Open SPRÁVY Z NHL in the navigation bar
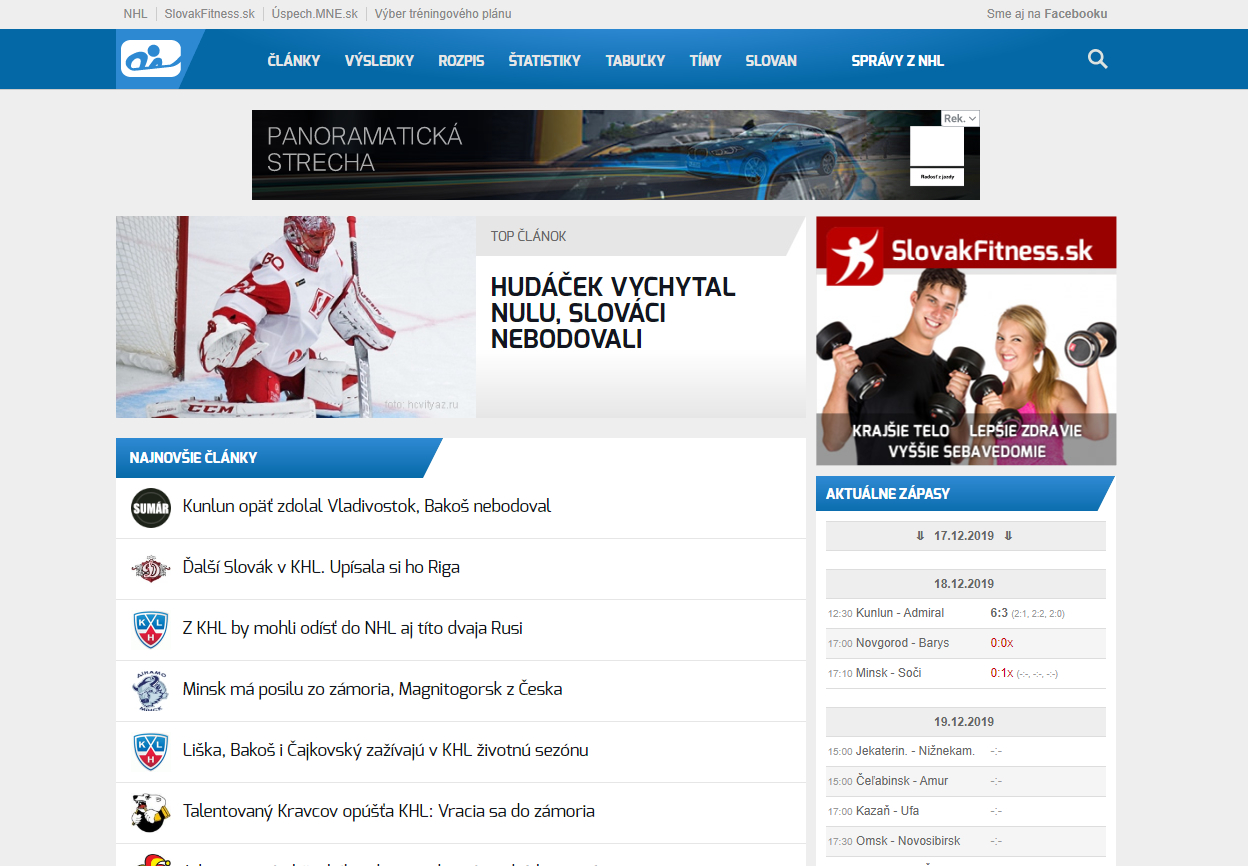Image resolution: width=1248 pixels, height=866 pixels. (x=897, y=60)
